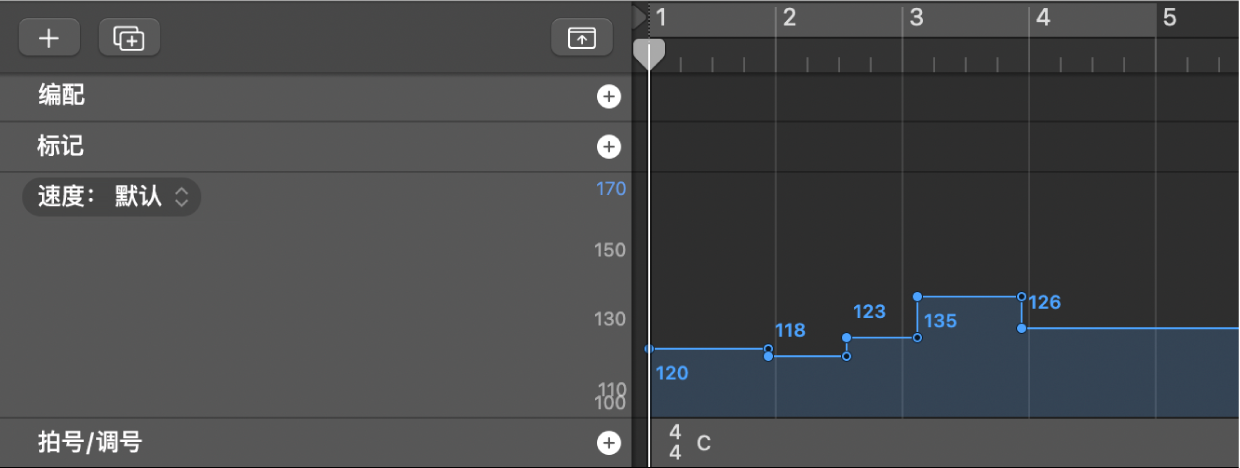1240x468 pixels.
Task: Click bar 3 in the ruler
Action: click(916, 18)
